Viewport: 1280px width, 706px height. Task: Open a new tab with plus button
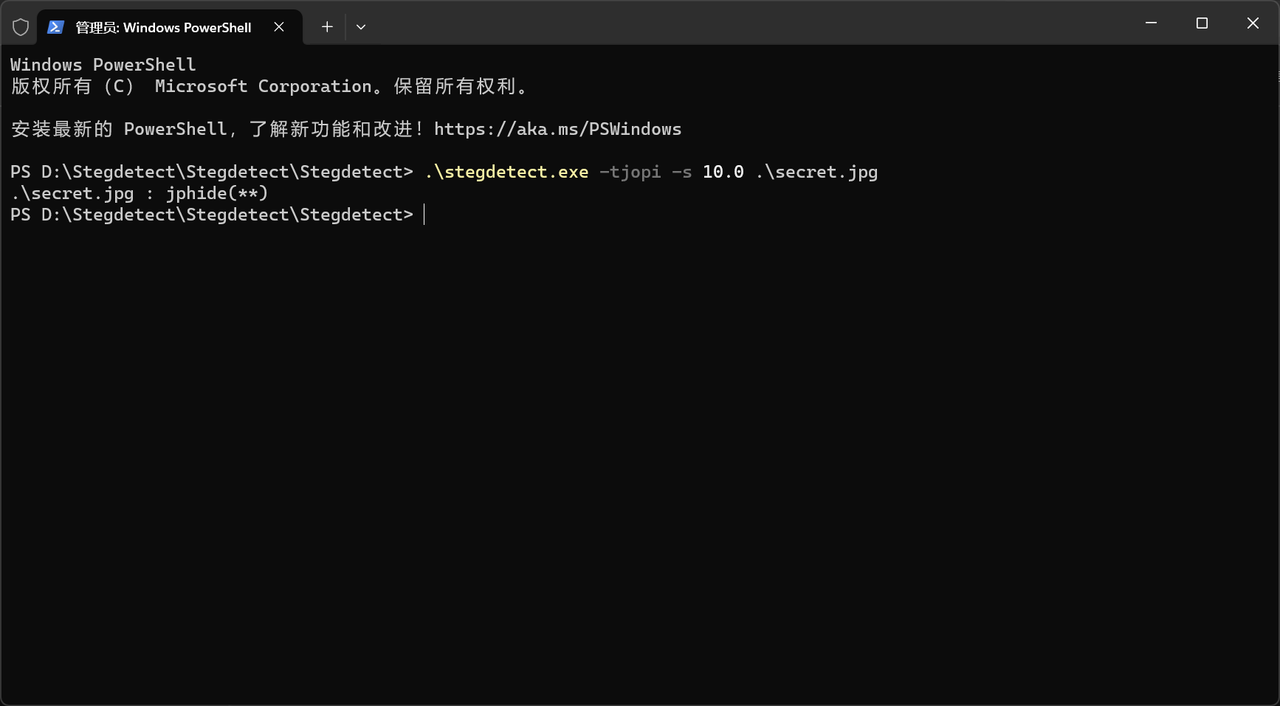click(327, 27)
